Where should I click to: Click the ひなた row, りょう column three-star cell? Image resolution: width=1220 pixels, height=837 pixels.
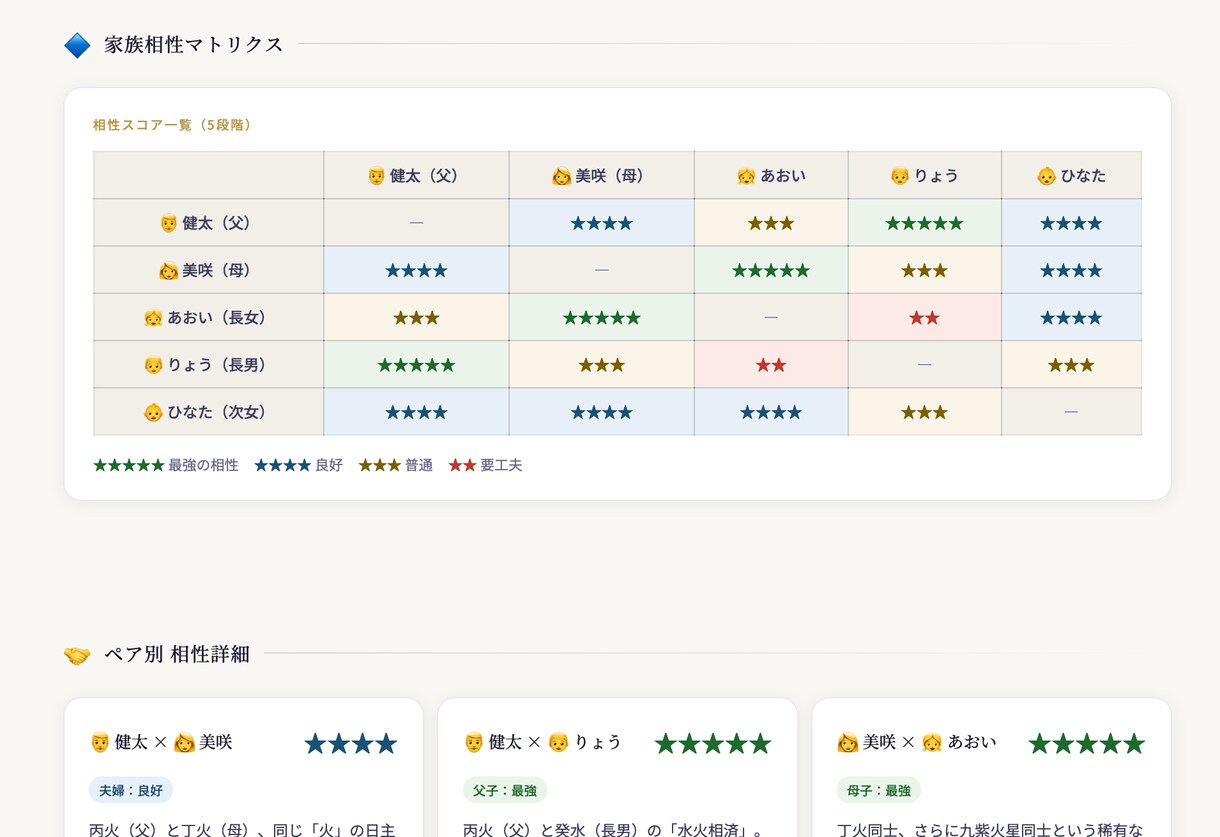point(925,412)
